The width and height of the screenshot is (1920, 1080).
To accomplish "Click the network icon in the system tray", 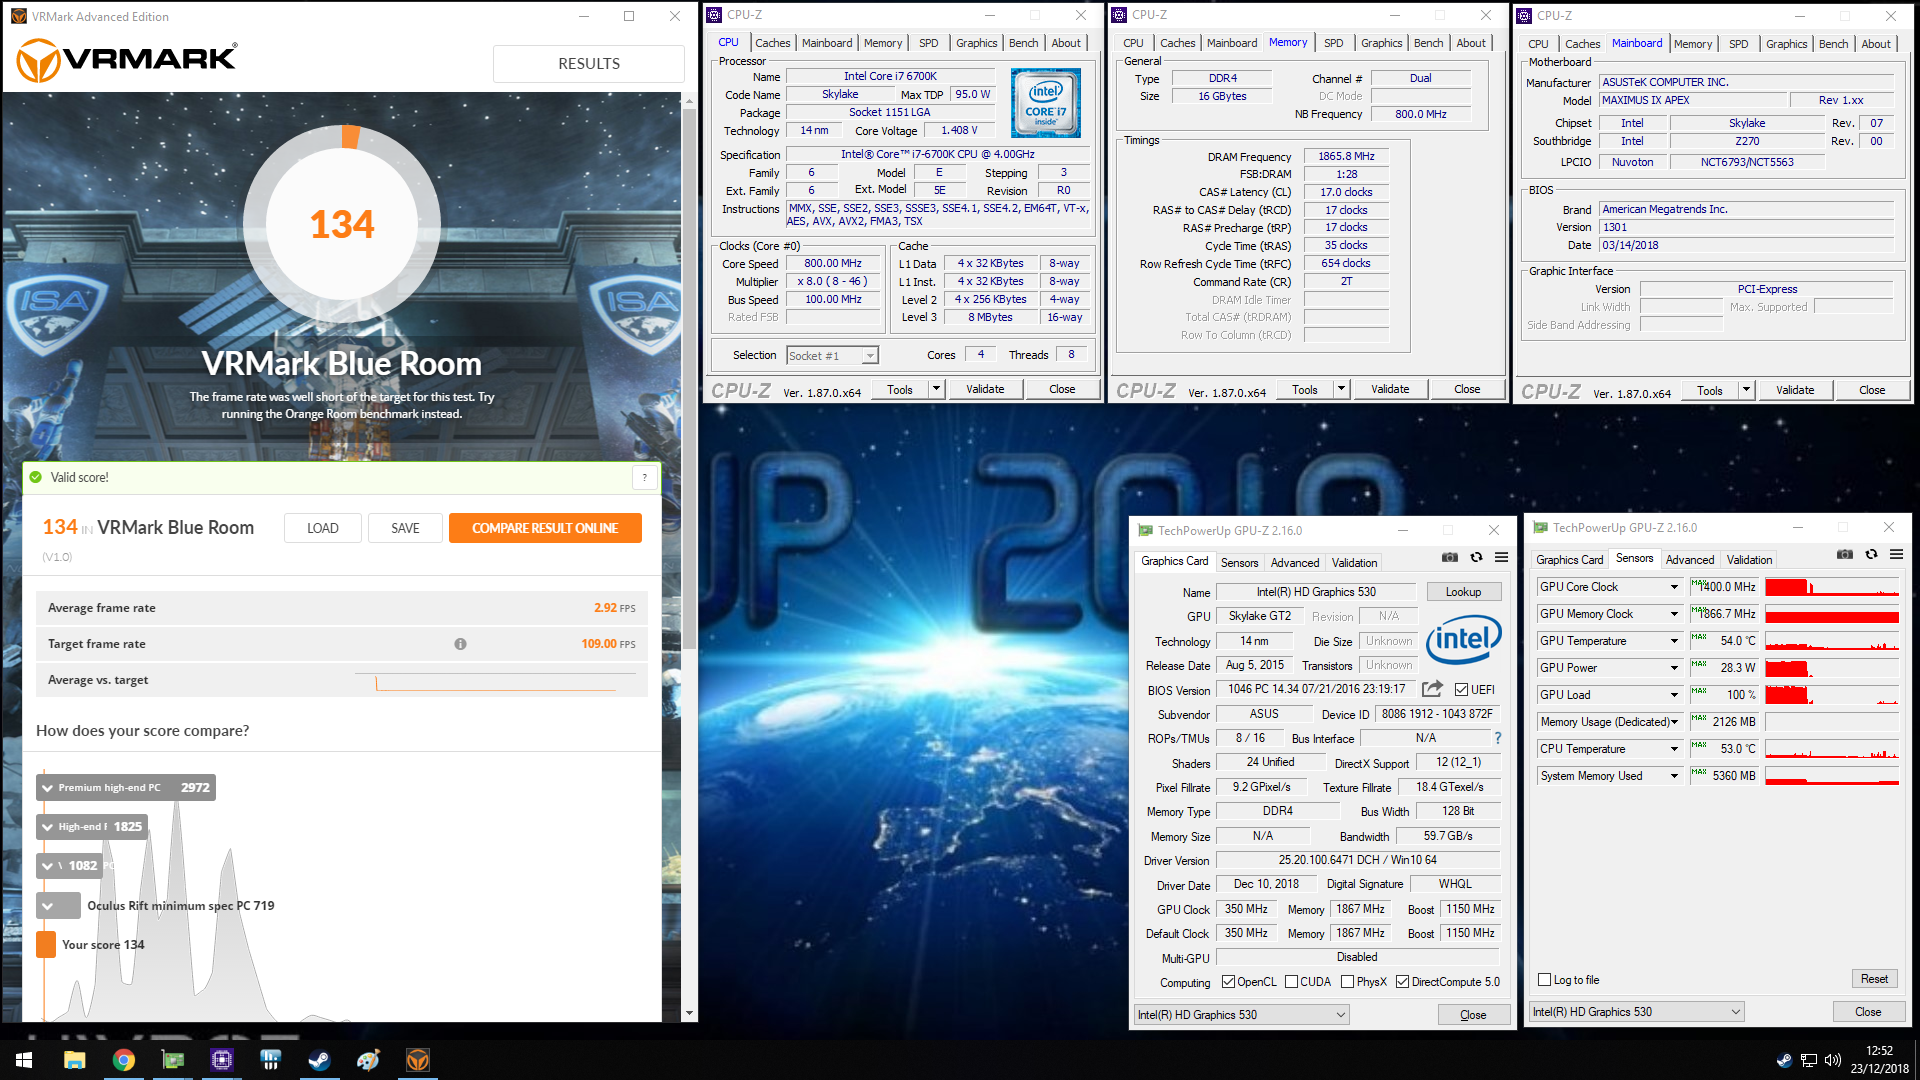I will click(1808, 1060).
